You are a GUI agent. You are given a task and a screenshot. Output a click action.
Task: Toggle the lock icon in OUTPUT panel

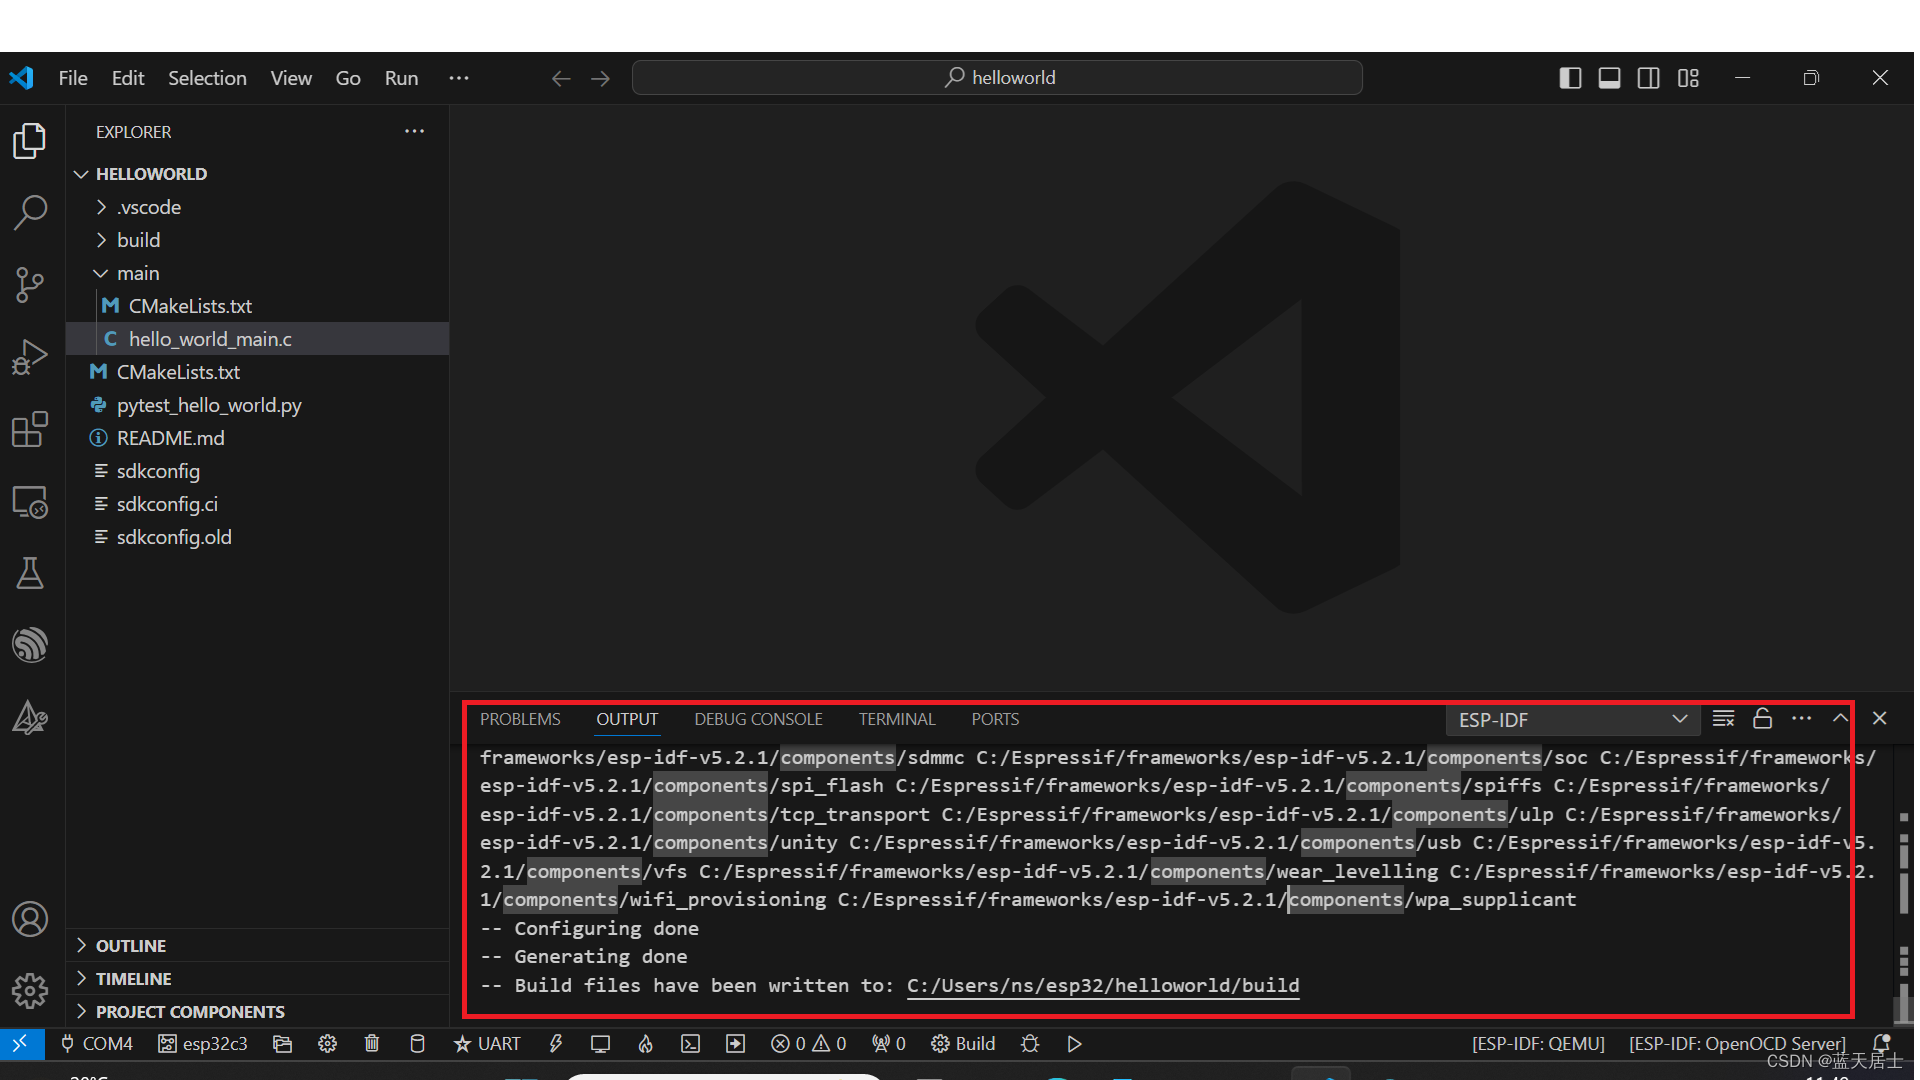(x=1762, y=717)
